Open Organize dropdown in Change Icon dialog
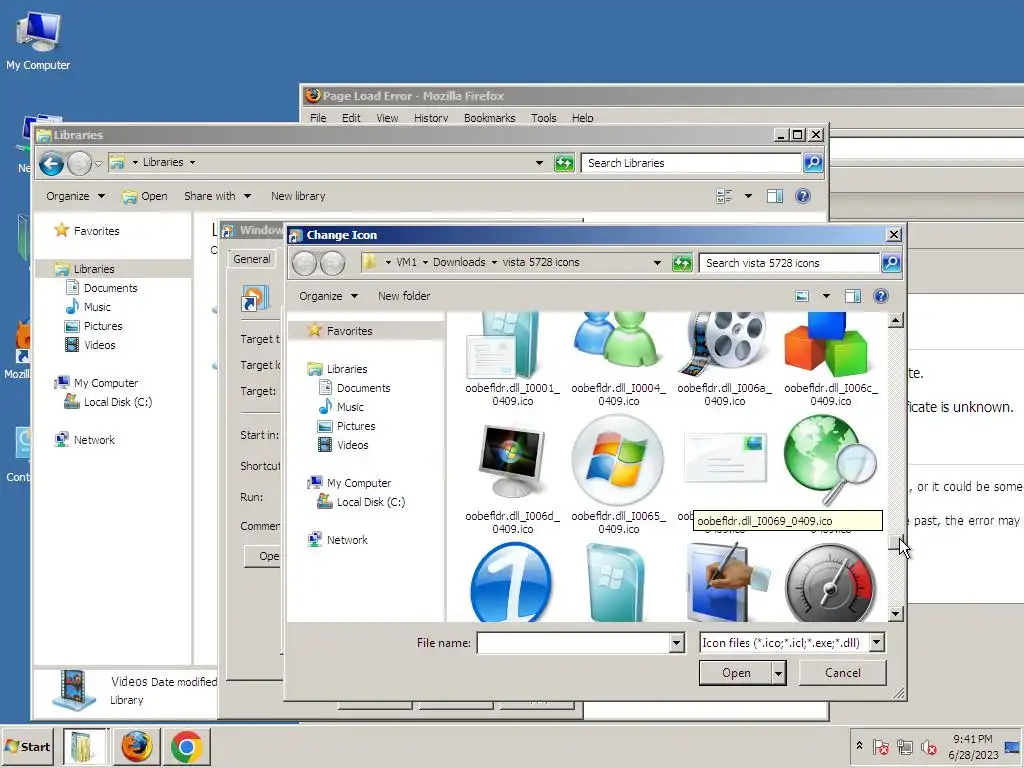Viewport: 1024px width, 768px height. coord(328,296)
